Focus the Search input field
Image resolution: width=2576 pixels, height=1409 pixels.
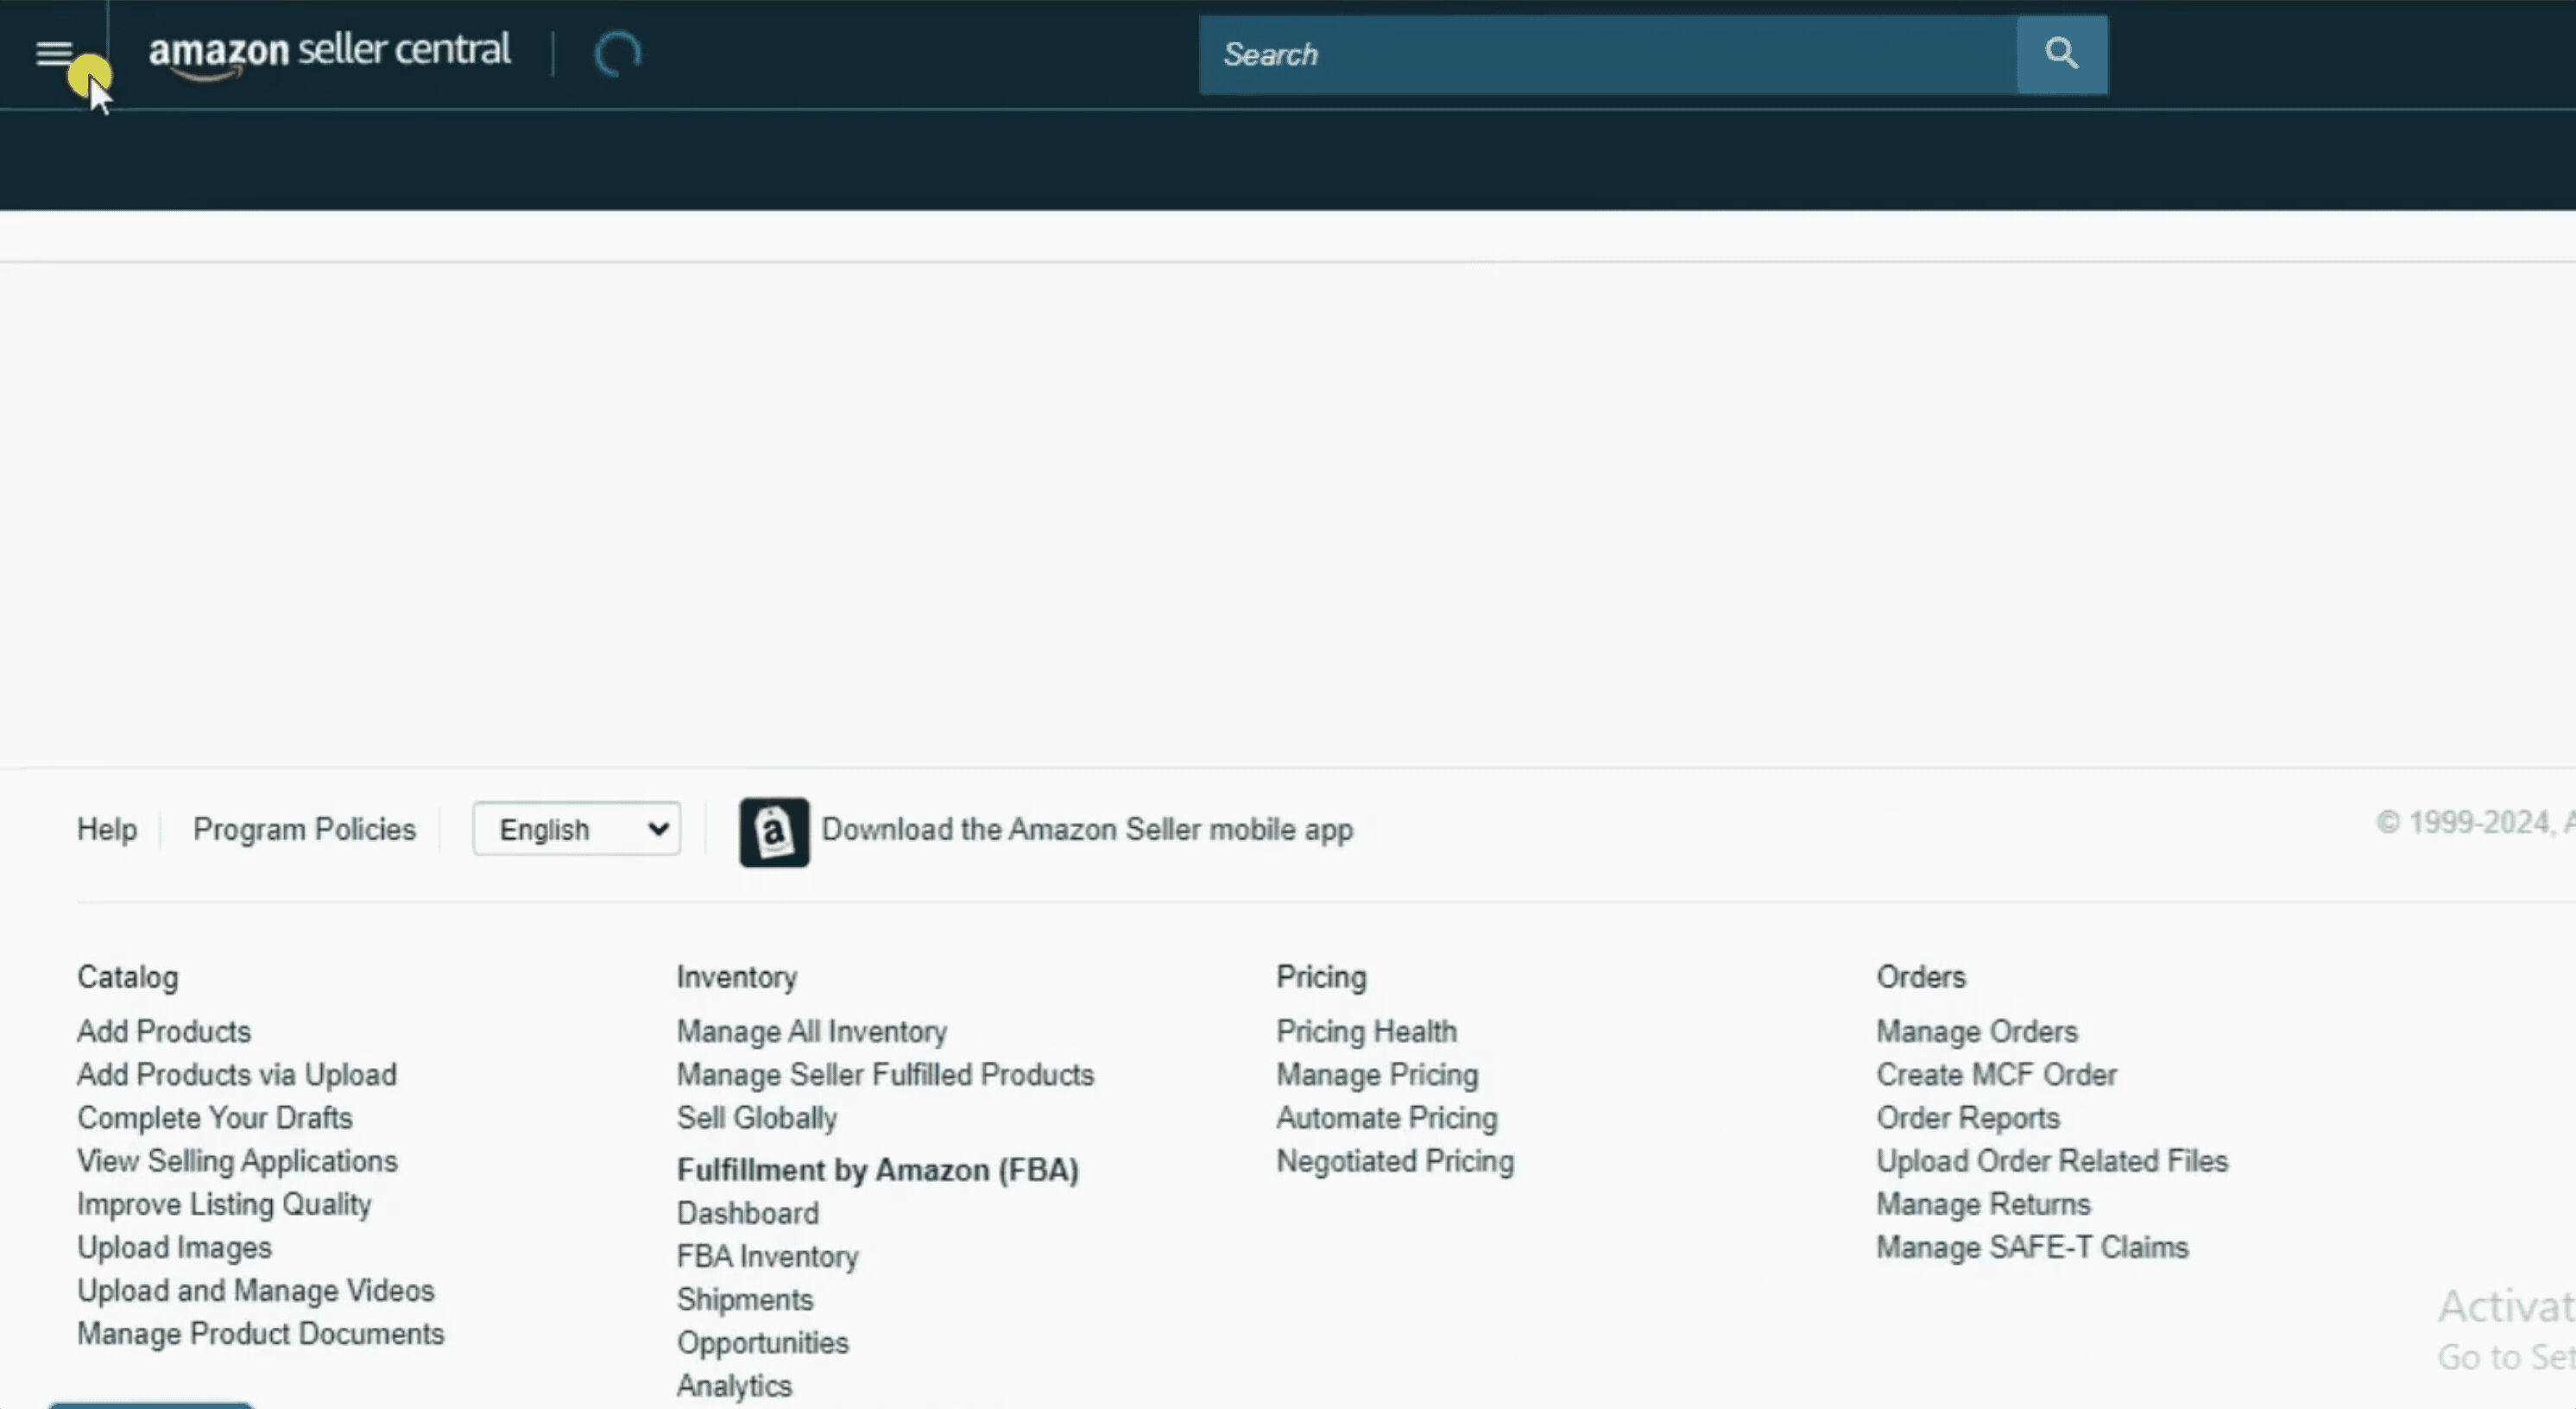pyautogui.click(x=1606, y=55)
